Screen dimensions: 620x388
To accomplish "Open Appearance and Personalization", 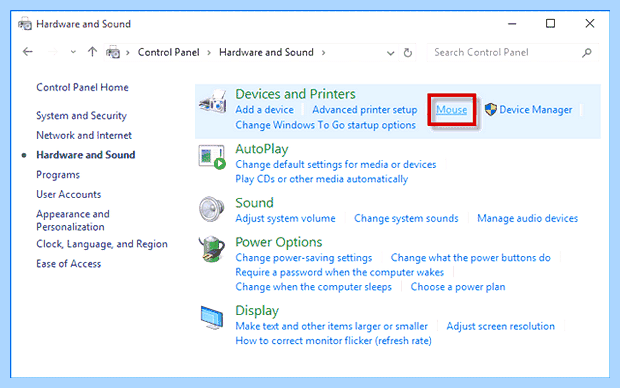I will point(73,220).
